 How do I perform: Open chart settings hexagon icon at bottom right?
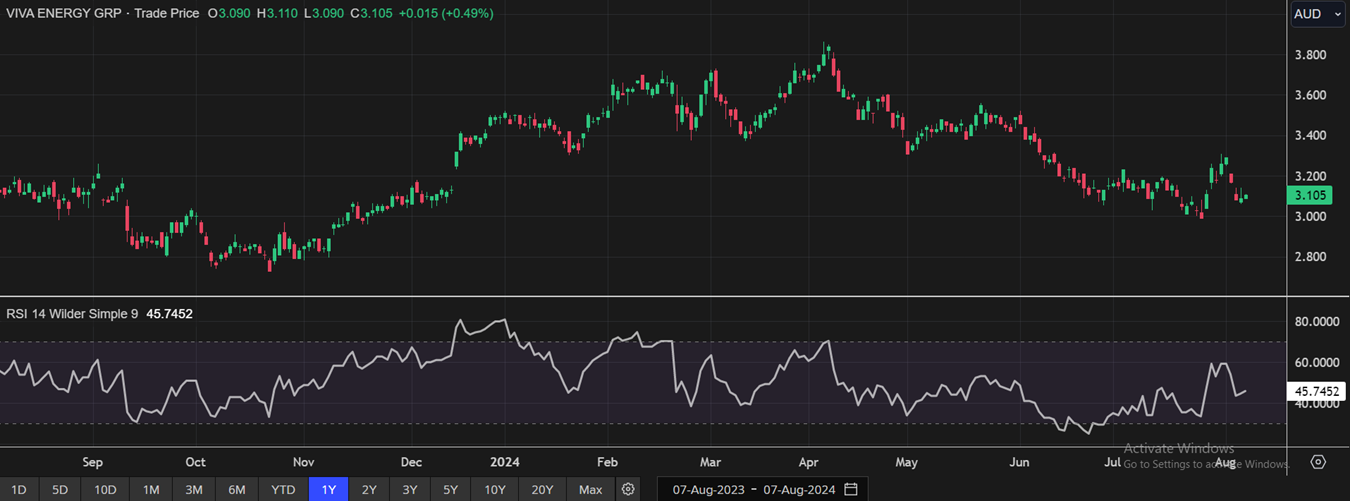pyautogui.click(x=1318, y=462)
